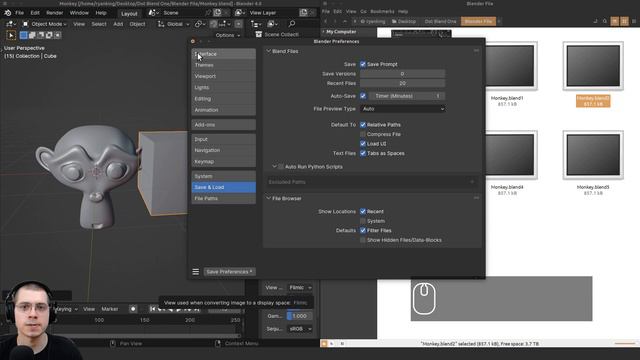
Task: Open the outliner display mode icon
Action: tap(256, 24)
